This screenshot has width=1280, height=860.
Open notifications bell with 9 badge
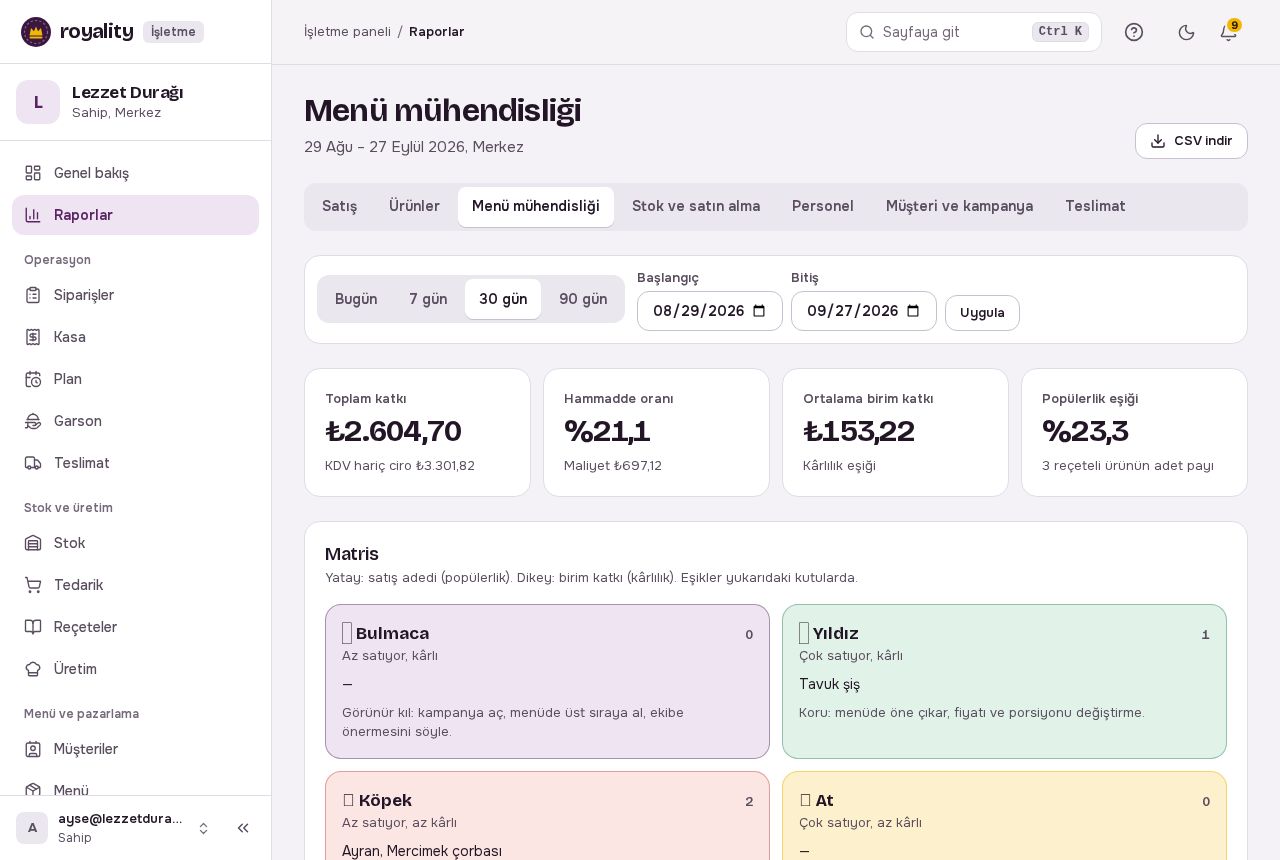click(1229, 32)
